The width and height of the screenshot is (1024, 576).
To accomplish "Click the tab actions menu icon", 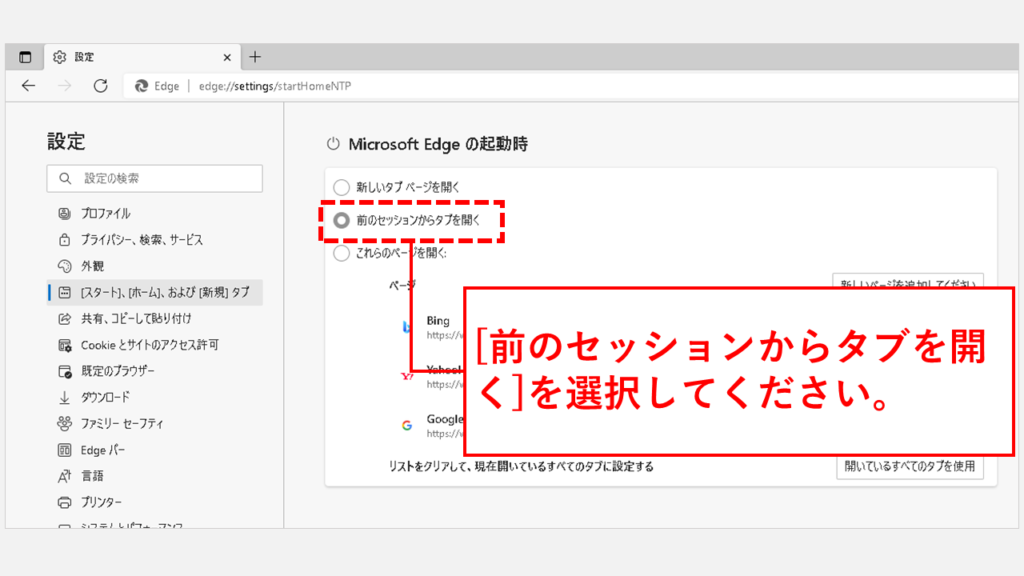I will tap(25, 57).
